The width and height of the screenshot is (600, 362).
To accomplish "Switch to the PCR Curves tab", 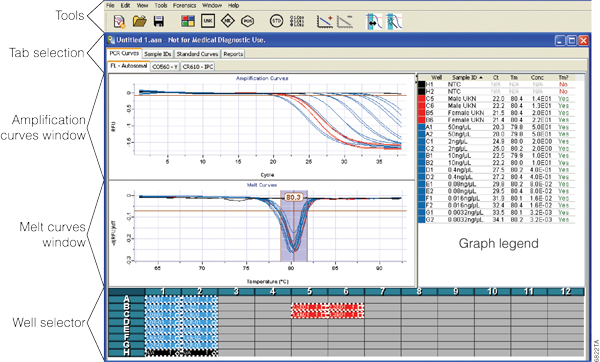I will pyautogui.click(x=124, y=54).
